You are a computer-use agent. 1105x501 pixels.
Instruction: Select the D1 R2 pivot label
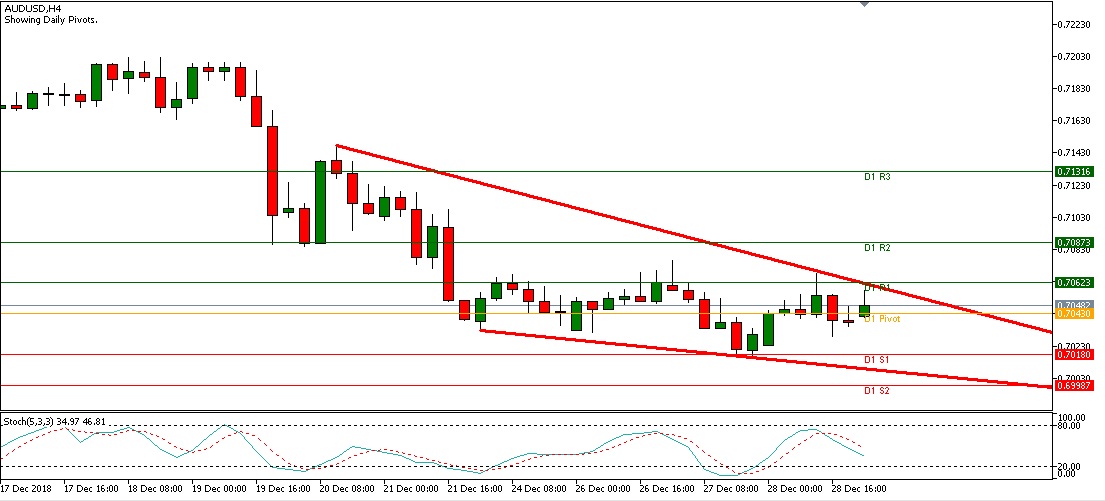coord(877,248)
